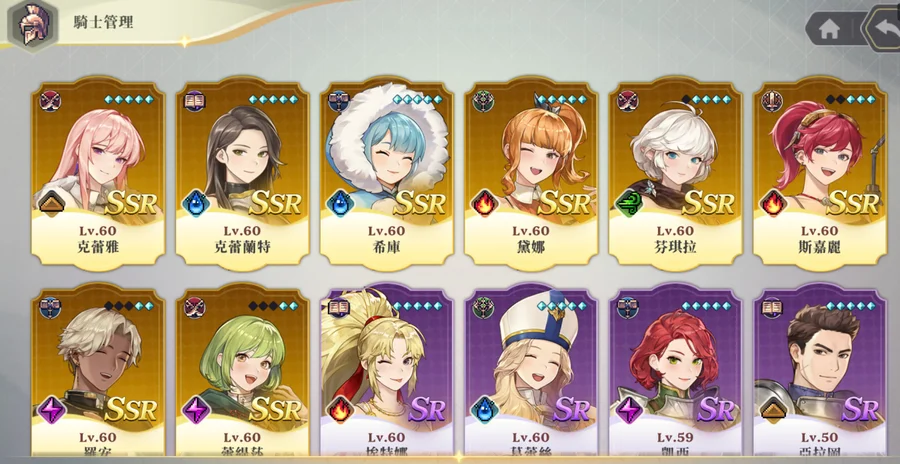Click the home icon button
This screenshot has height=464, width=900.
829,29
